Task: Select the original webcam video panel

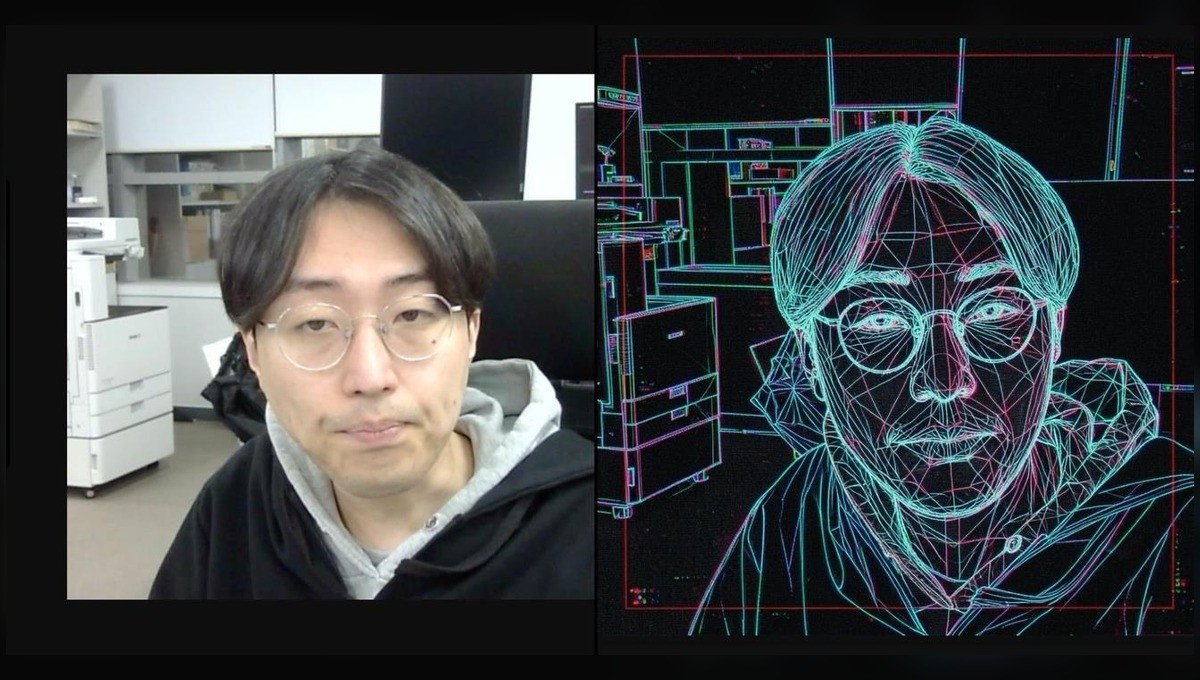Action: click(330, 337)
